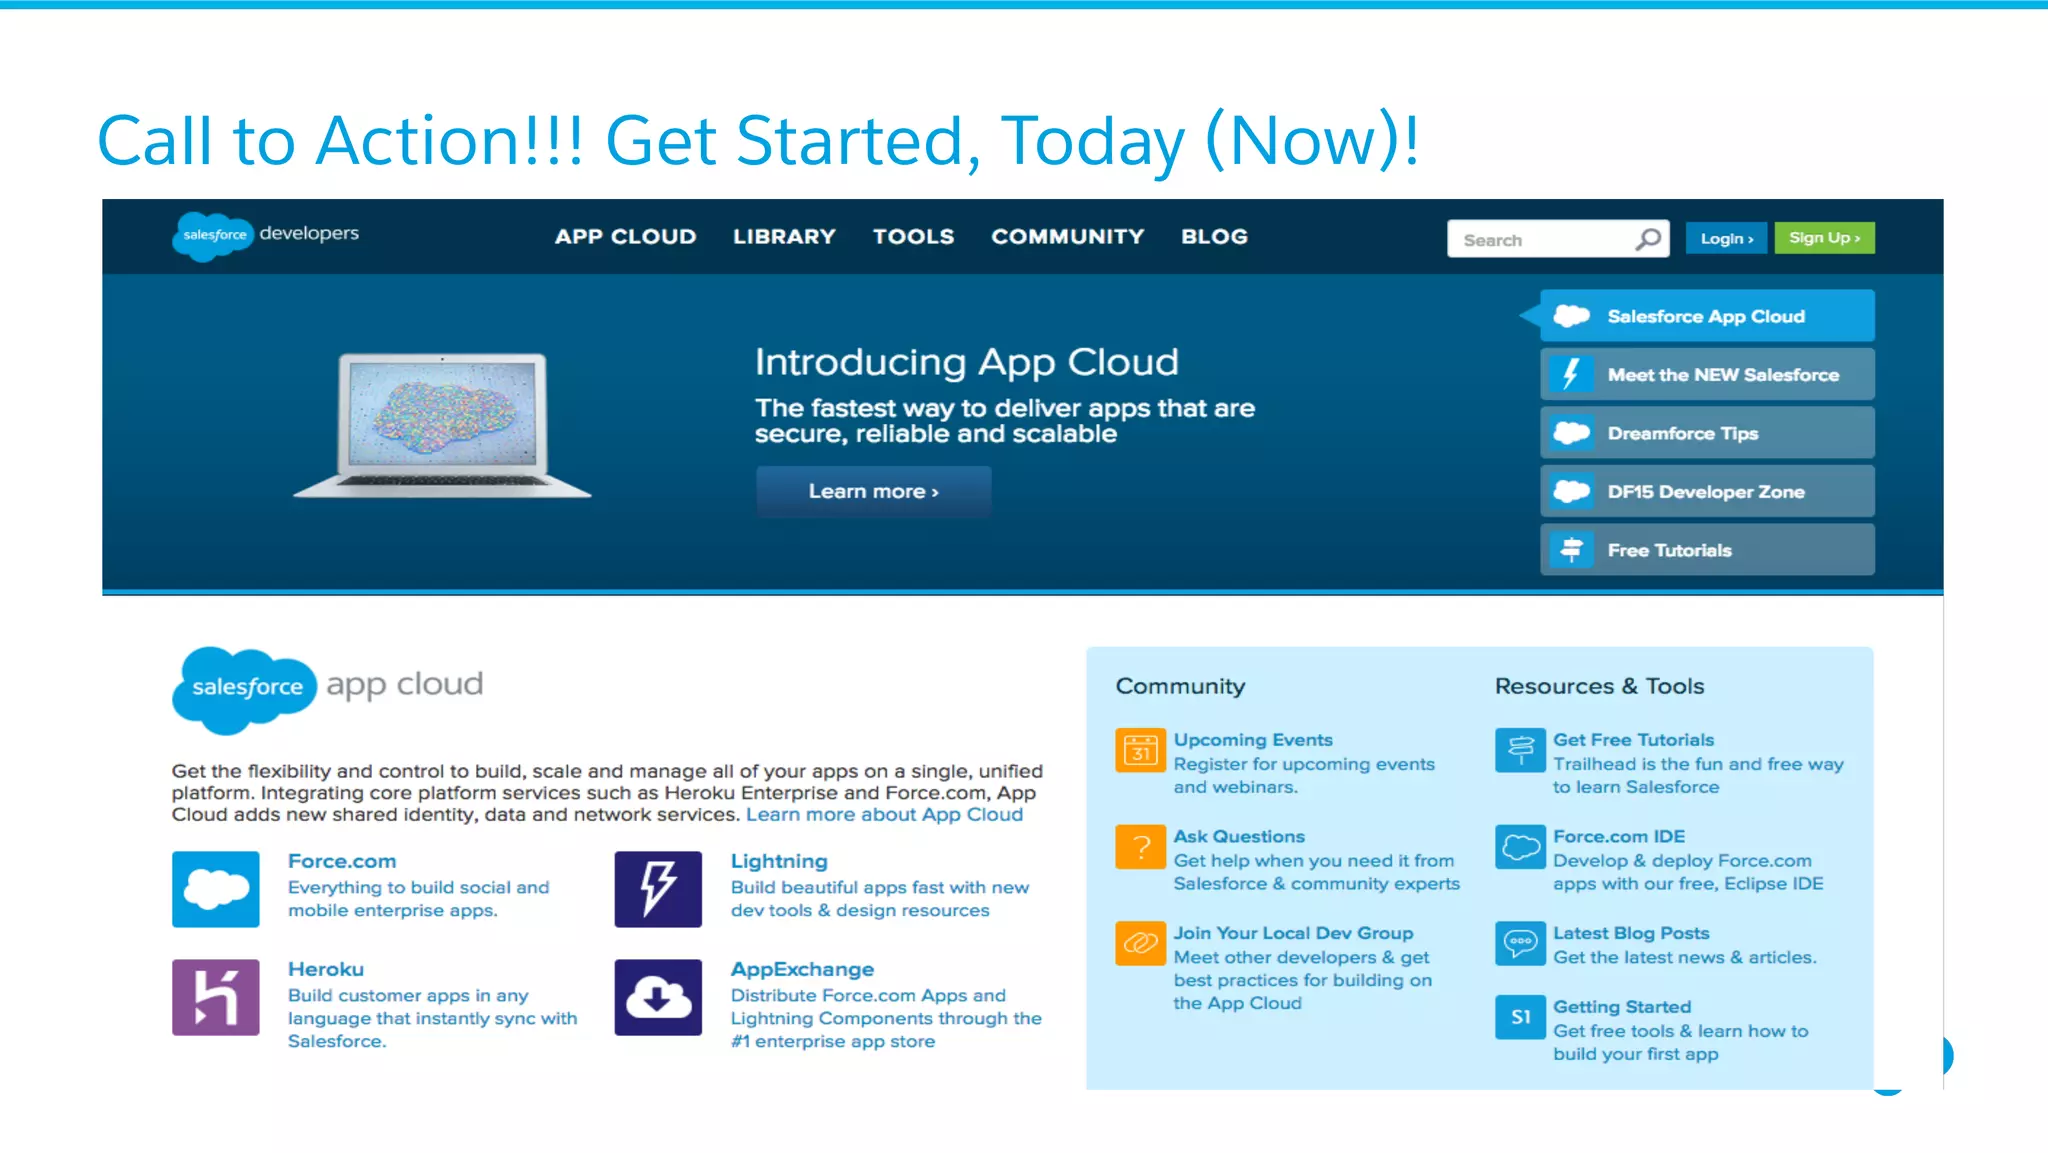Image resolution: width=2048 pixels, height=1153 pixels.
Task: Click the Ask Questions question-mark icon
Action: [1140, 847]
